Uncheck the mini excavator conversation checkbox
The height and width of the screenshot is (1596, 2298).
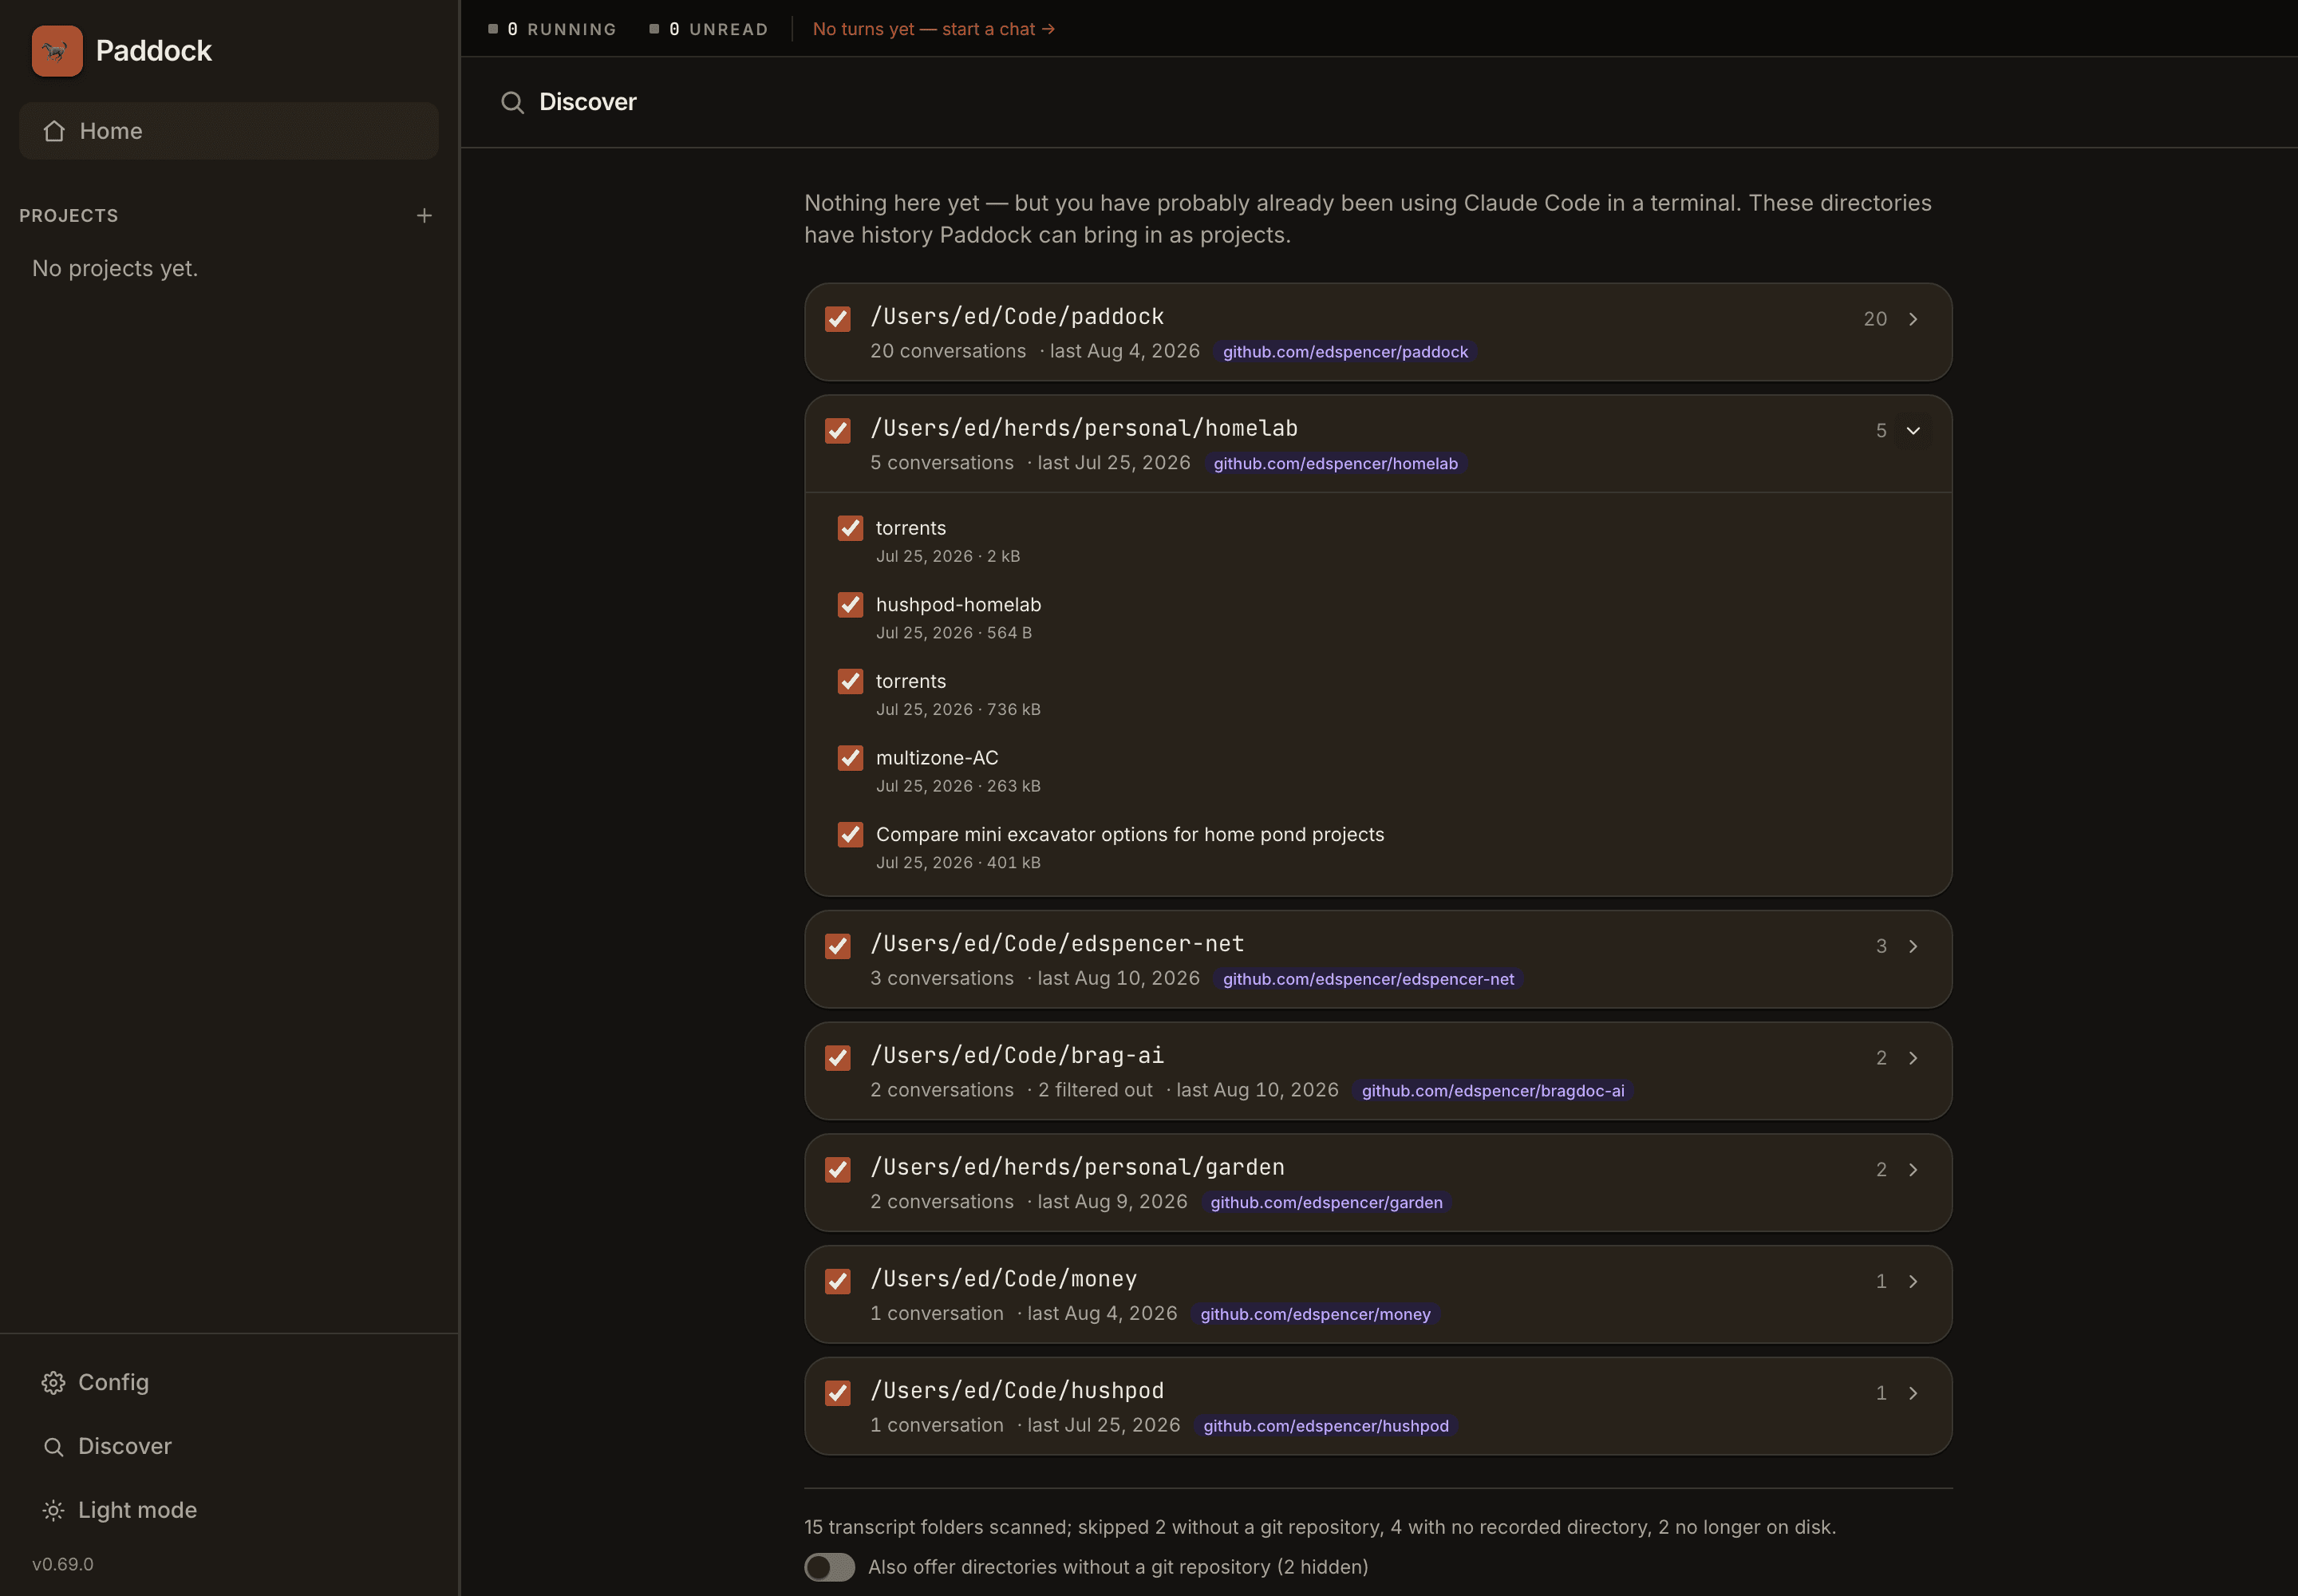(x=850, y=834)
